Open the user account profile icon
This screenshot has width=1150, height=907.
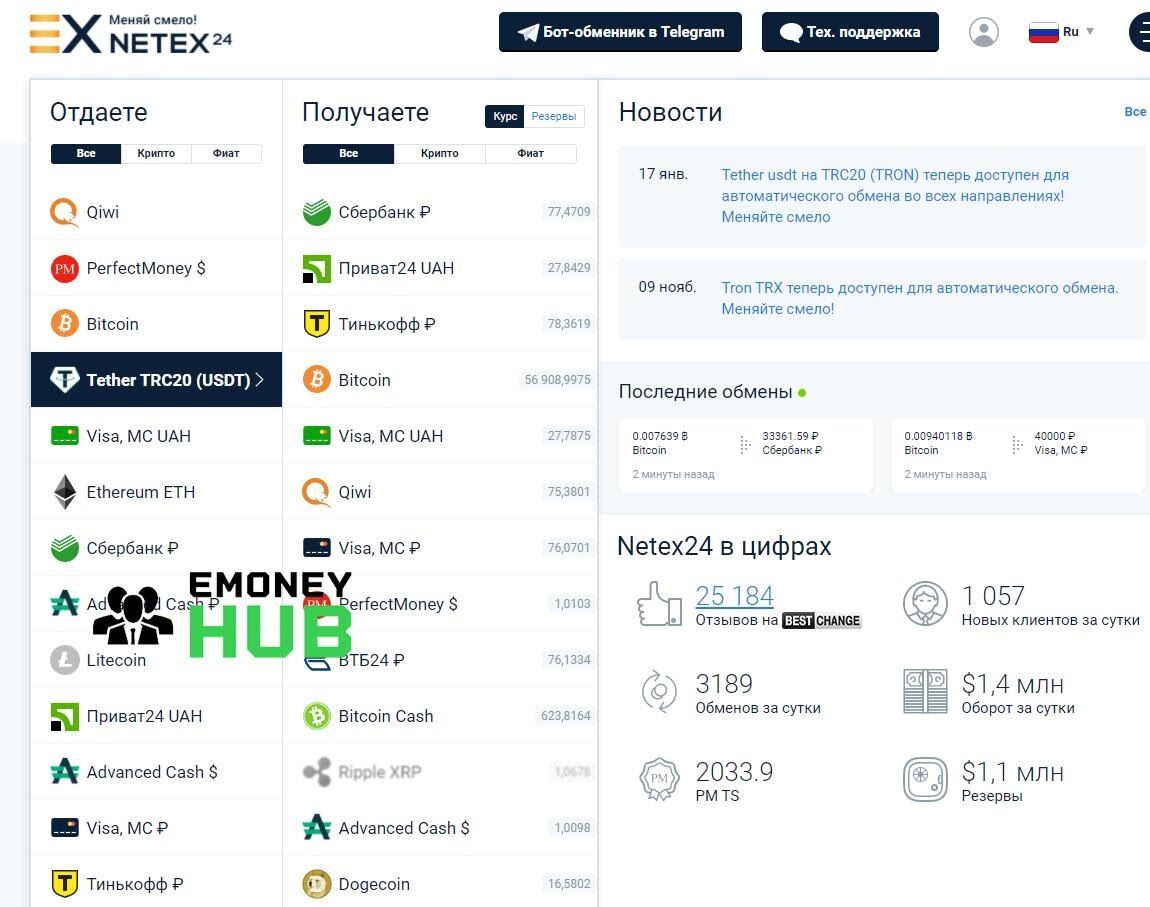[984, 32]
